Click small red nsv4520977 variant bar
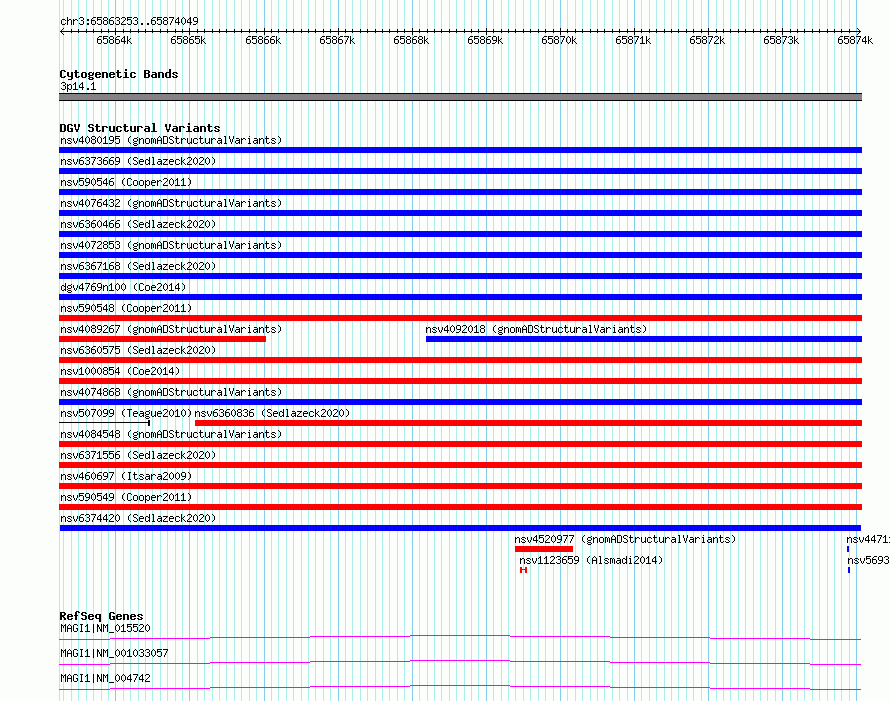The image size is (890, 701). tap(544, 549)
